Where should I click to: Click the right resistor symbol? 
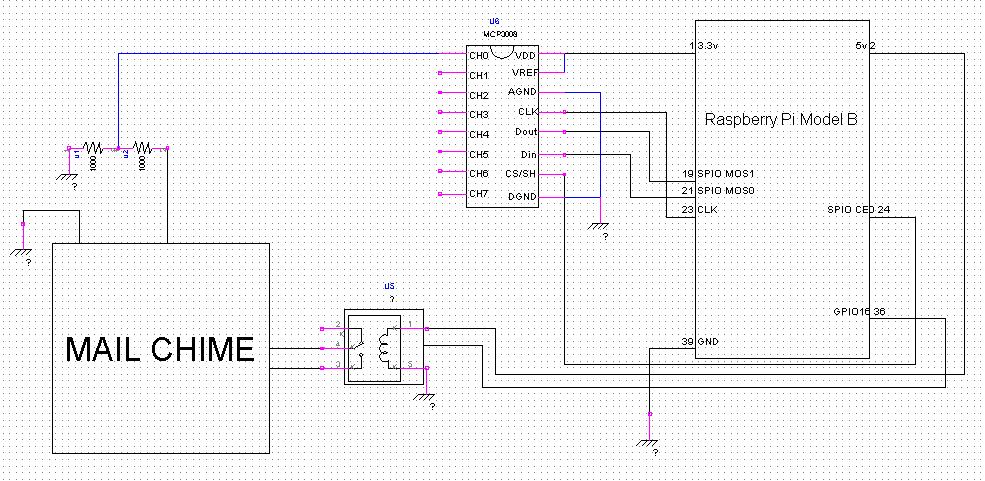click(142, 148)
